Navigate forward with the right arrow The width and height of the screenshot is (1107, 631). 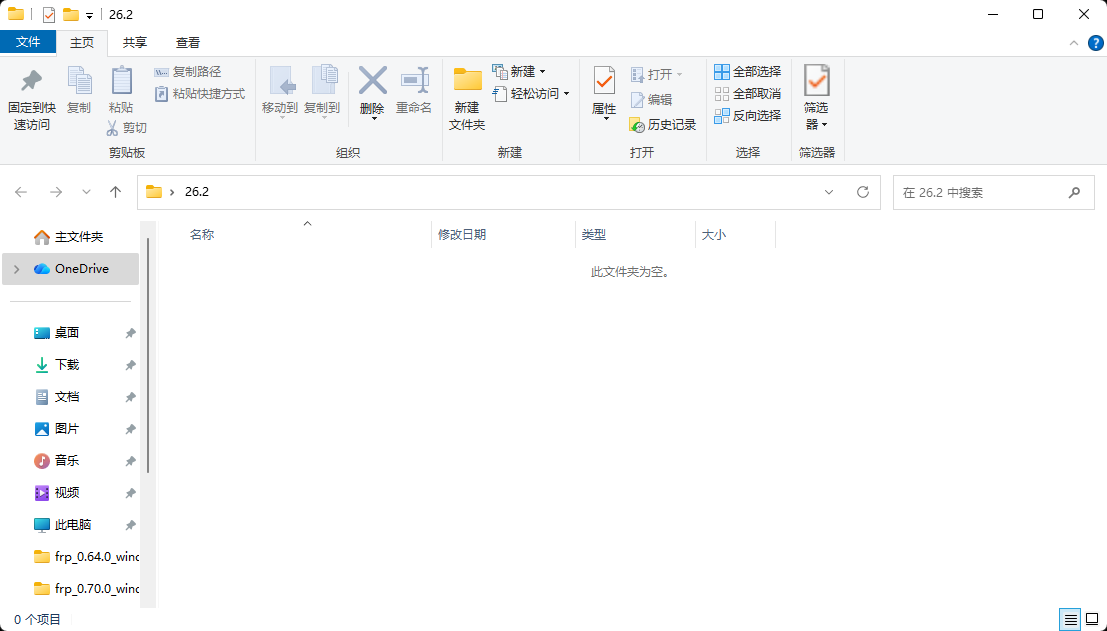tap(56, 192)
